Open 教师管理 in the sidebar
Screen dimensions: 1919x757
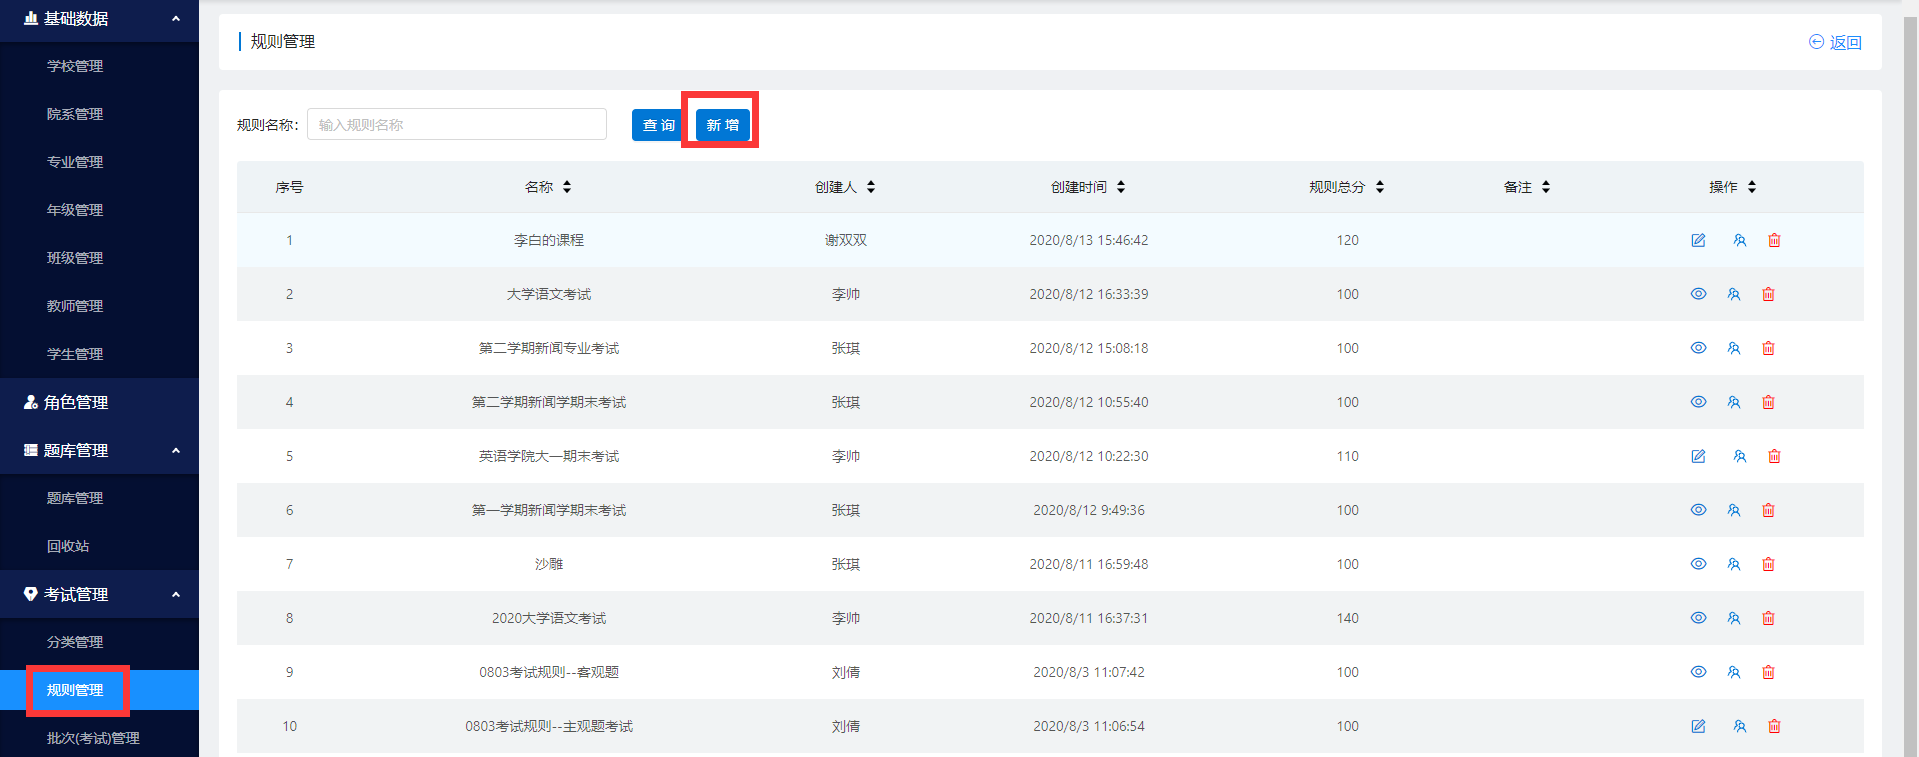tap(75, 306)
